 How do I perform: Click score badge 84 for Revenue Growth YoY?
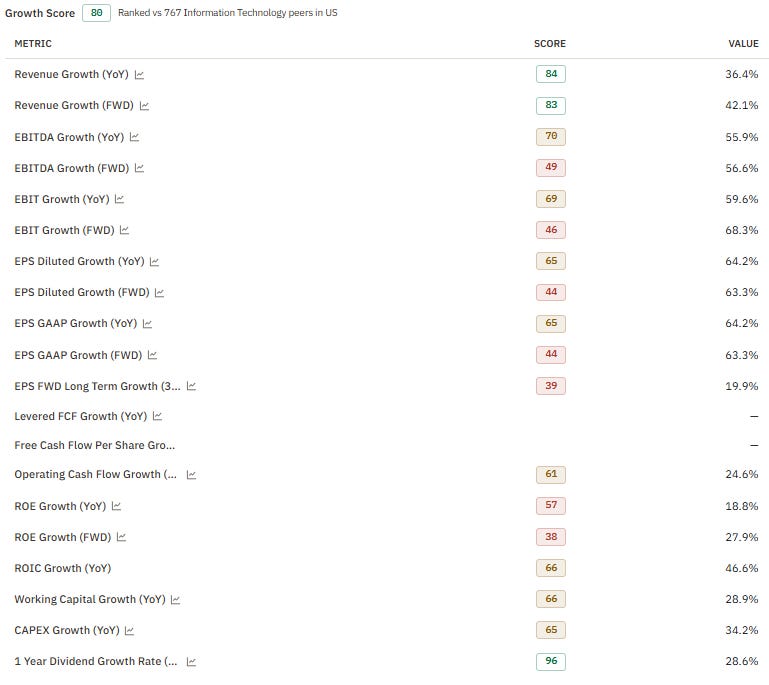[551, 74]
